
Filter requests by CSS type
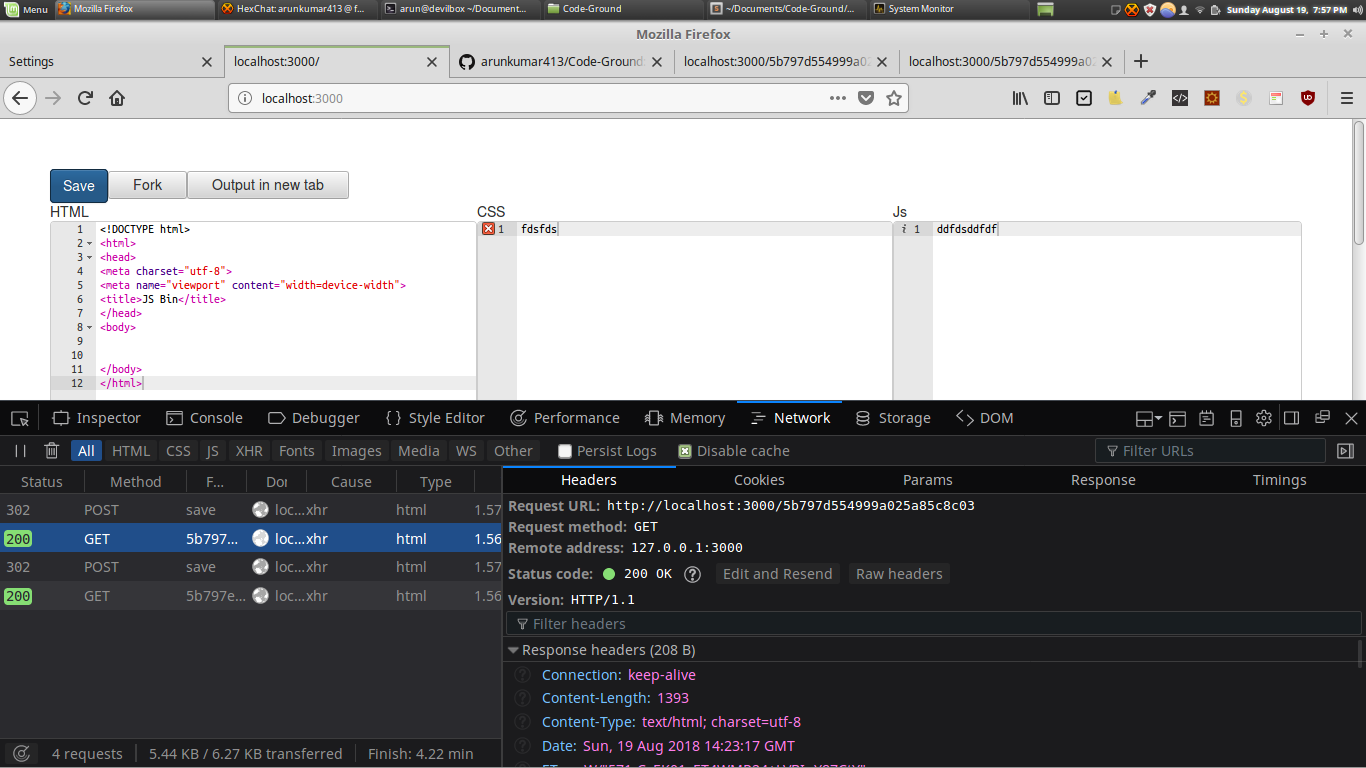[x=178, y=451]
